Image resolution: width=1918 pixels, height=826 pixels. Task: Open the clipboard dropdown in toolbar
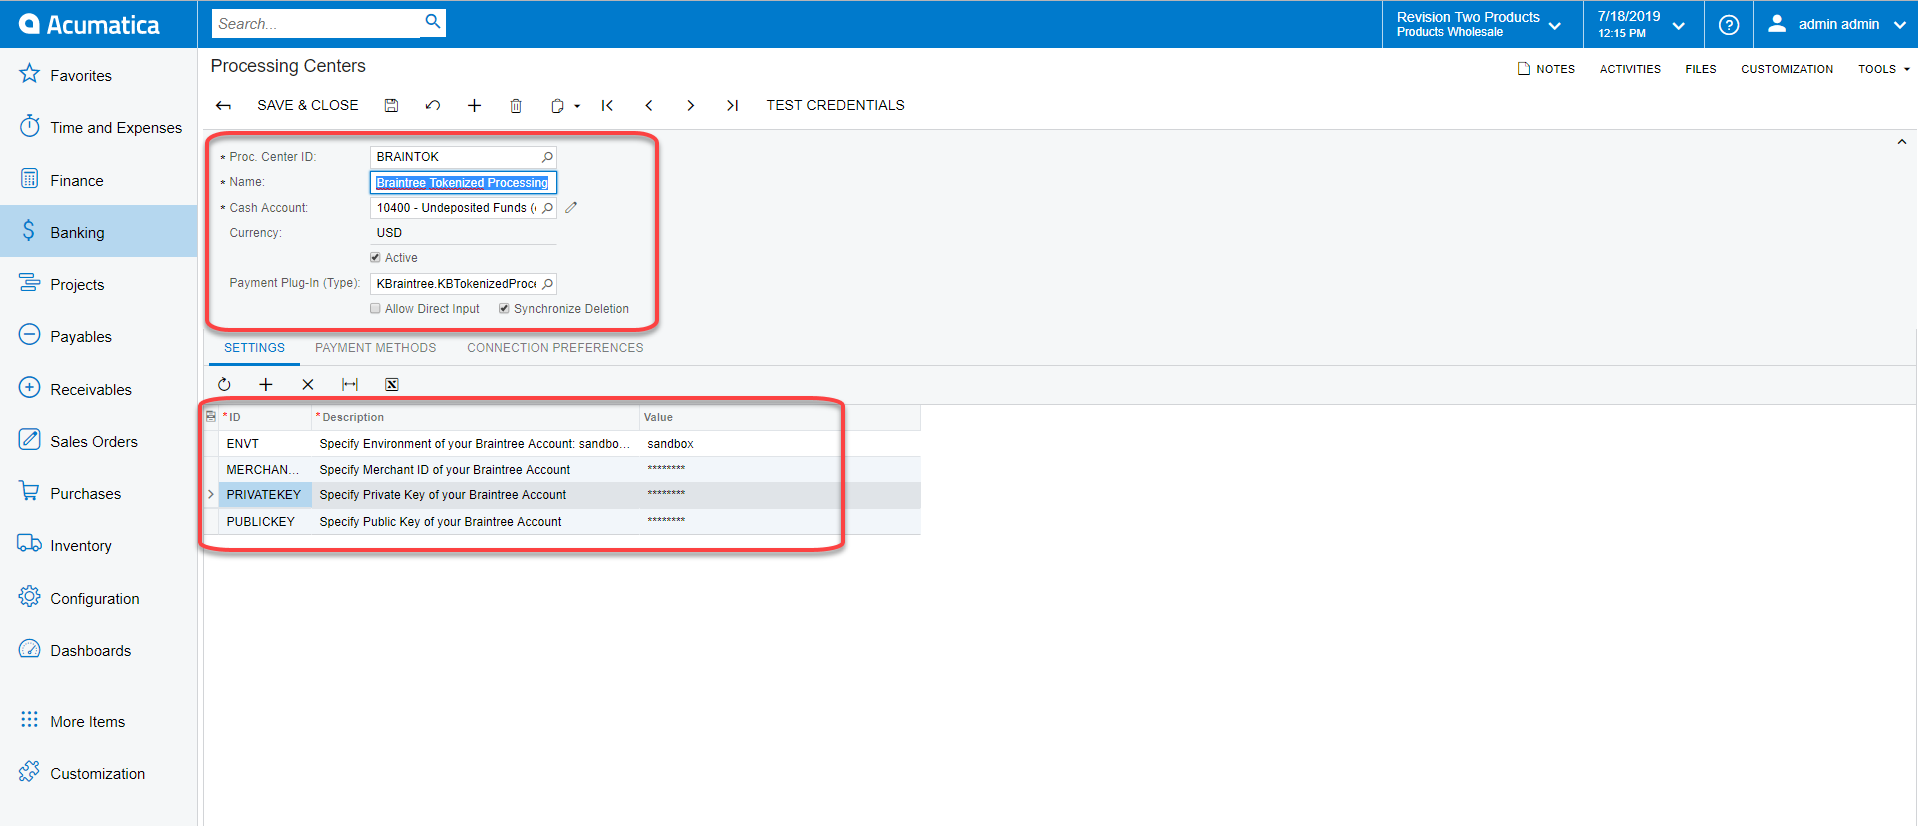pos(565,105)
